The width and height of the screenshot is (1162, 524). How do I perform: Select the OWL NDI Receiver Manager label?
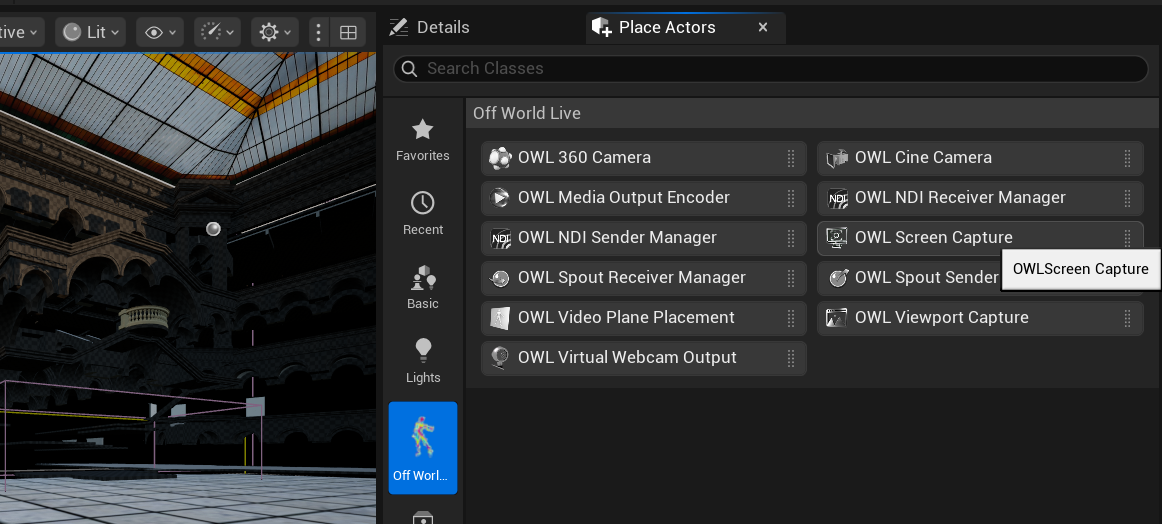pyautogui.click(x=960, y=197)
